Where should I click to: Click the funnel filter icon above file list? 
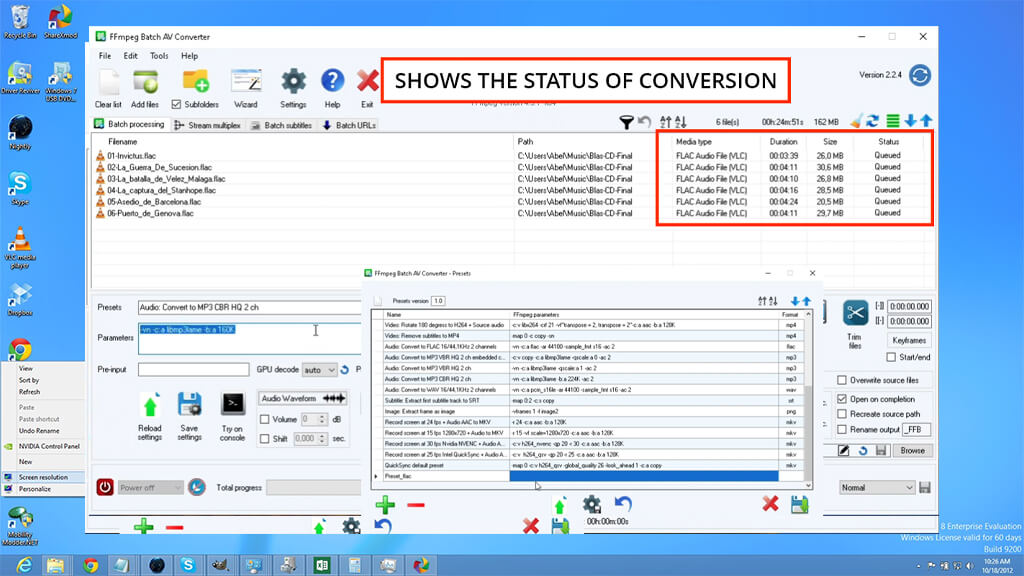point(626,121)
